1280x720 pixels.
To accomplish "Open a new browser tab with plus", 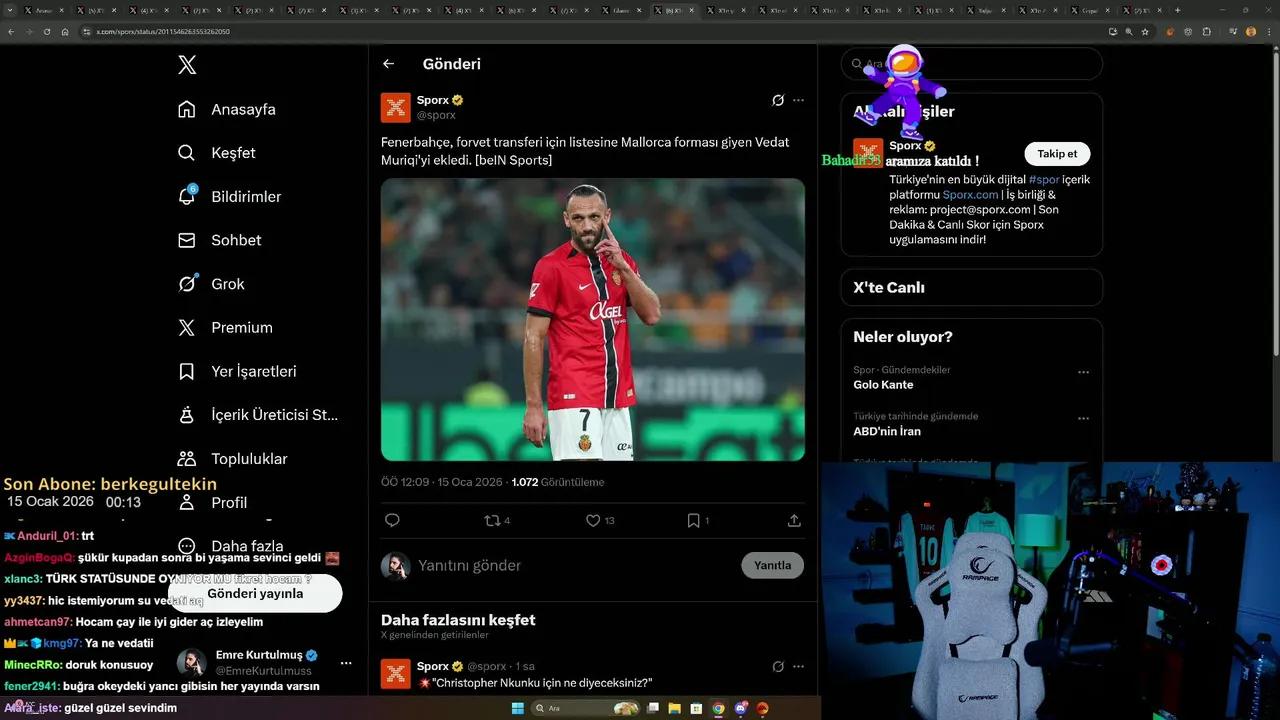I will click(x=1177, y=10).
